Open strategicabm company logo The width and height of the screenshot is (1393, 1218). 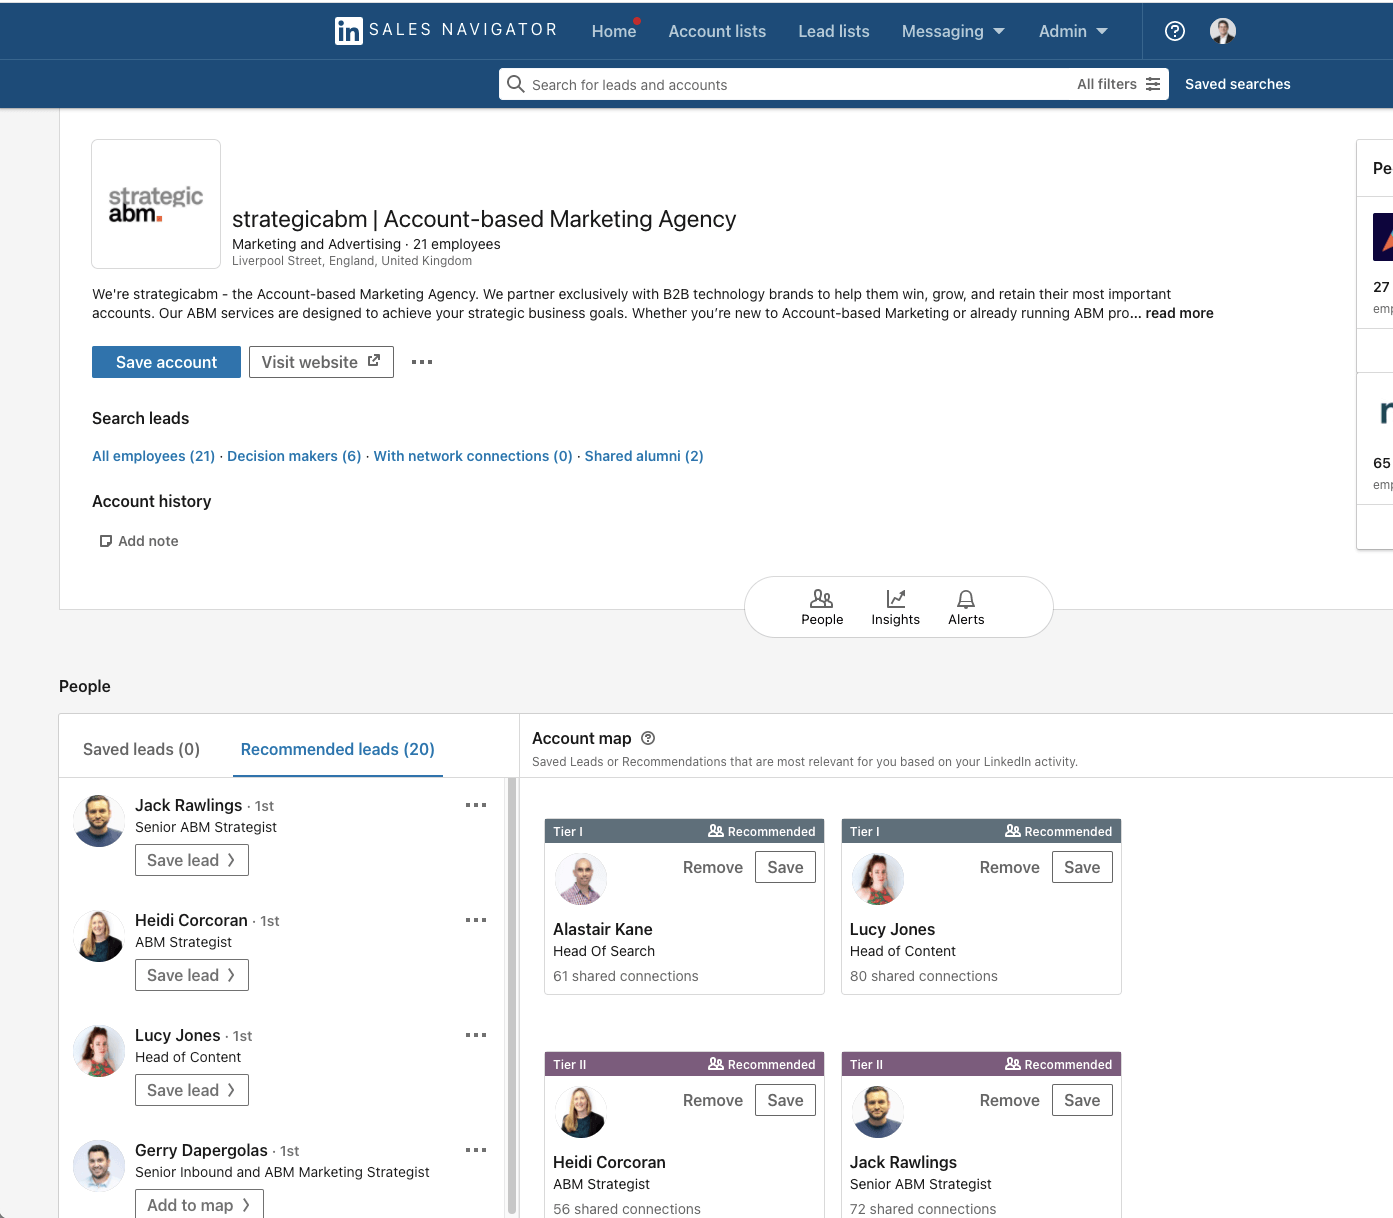coord(156,204)
